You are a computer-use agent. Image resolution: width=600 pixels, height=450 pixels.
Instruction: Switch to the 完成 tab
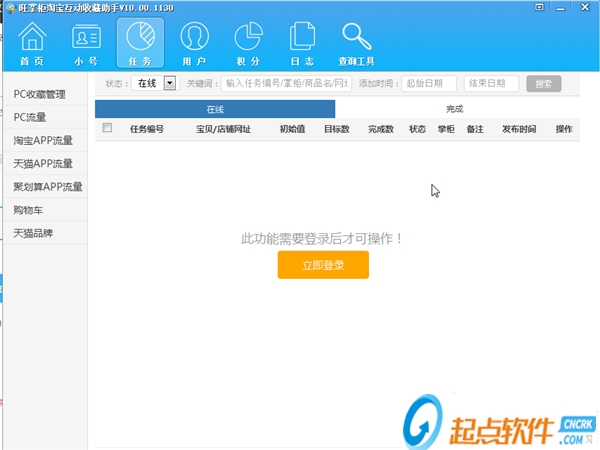pyautogui.click(x=455, y=109)
